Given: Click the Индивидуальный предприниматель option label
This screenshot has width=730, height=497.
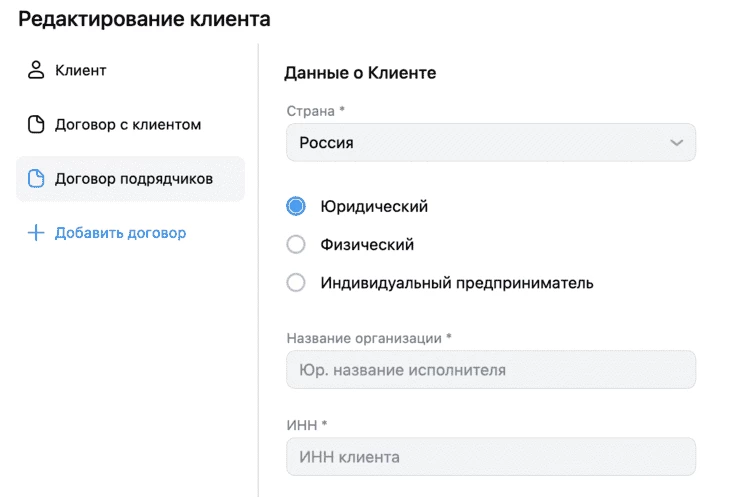Looking at the screenshot, I should 457,283.
